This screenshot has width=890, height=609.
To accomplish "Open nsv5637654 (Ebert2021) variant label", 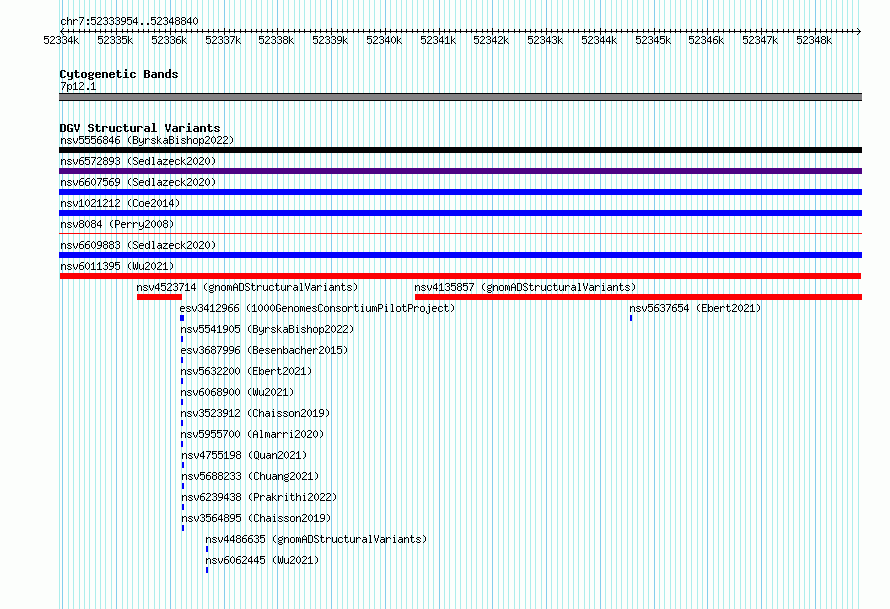I will point(695,308).
